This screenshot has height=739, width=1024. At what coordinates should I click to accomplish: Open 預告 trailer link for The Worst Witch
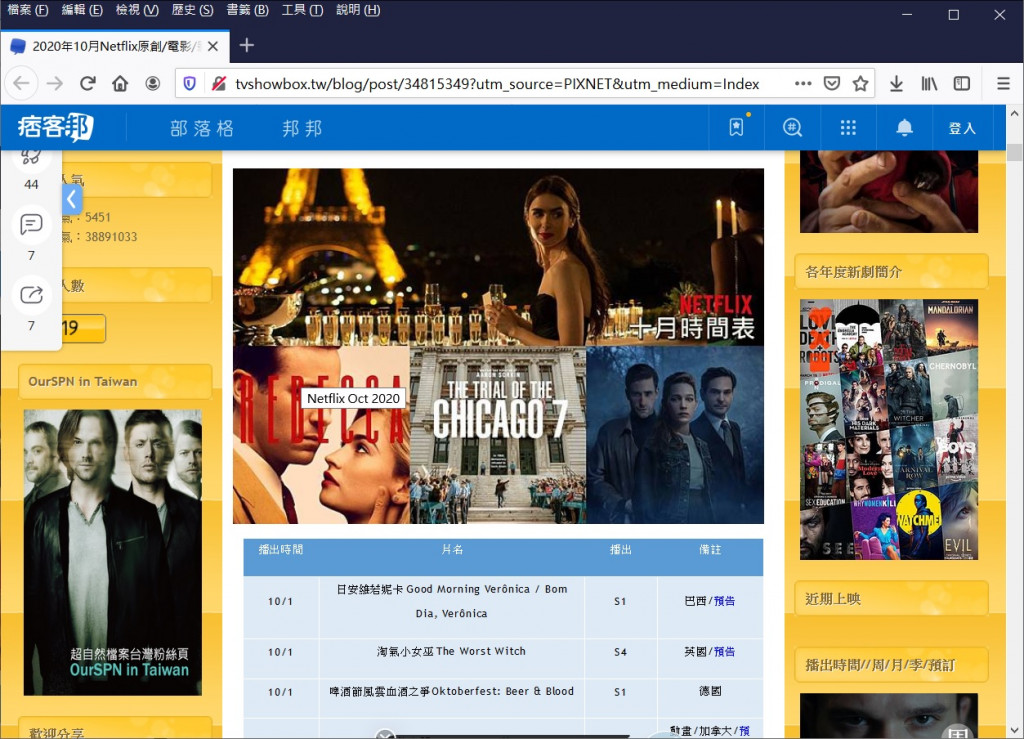724,652
